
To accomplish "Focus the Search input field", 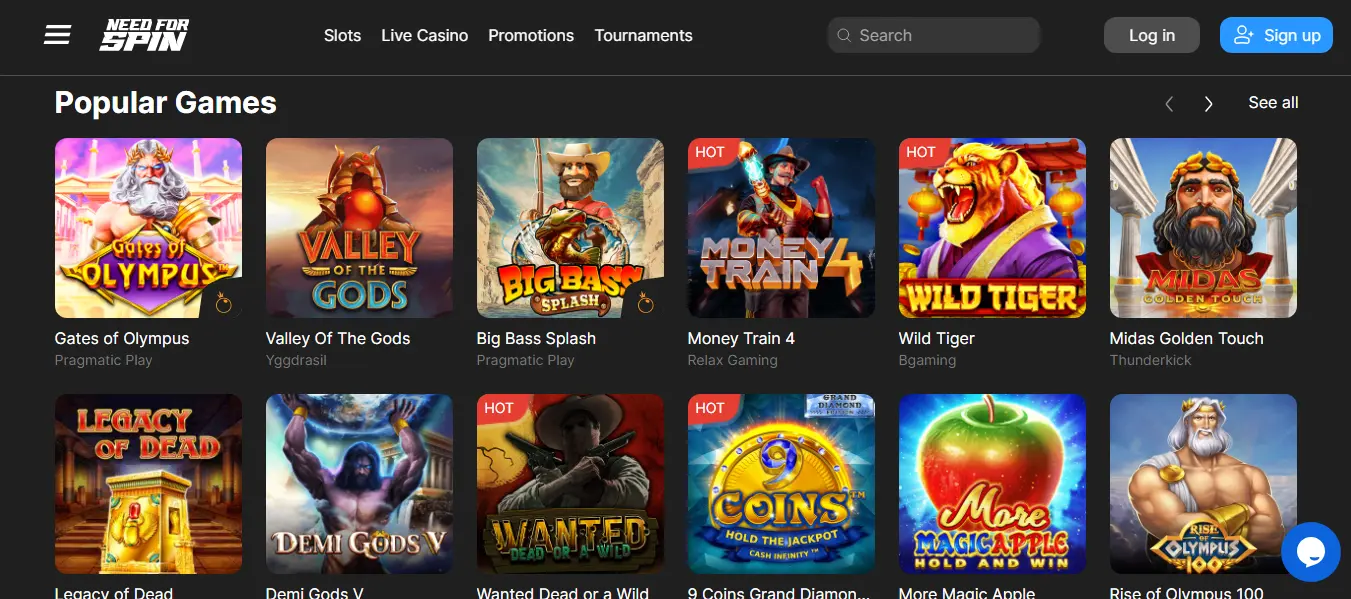I will pyautogui.click(x=934, y=35).
